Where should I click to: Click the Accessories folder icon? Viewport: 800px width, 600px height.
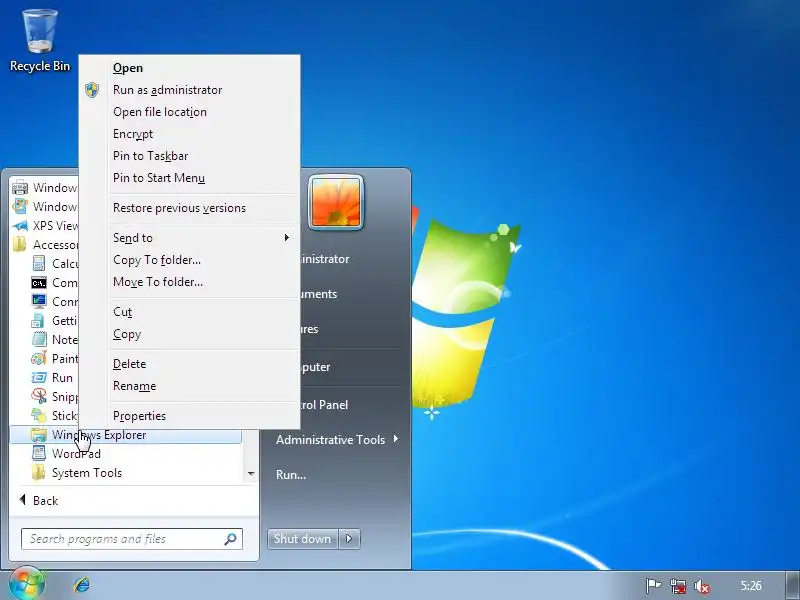pos(19,244)
